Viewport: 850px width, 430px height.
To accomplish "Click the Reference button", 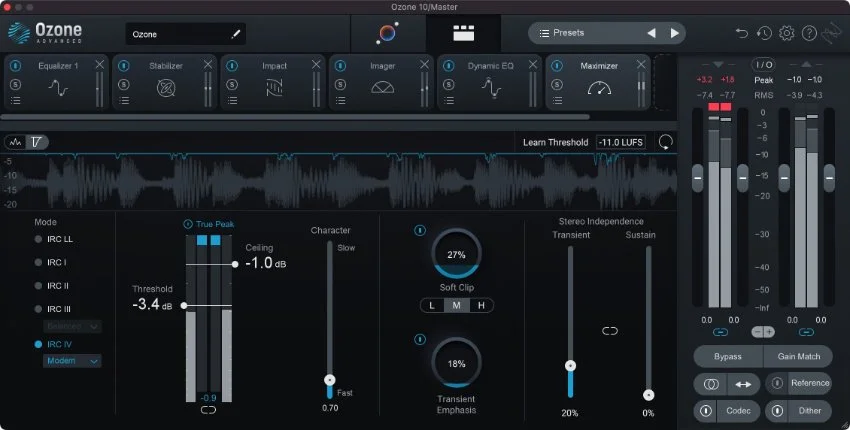I will tap(810, 383).
